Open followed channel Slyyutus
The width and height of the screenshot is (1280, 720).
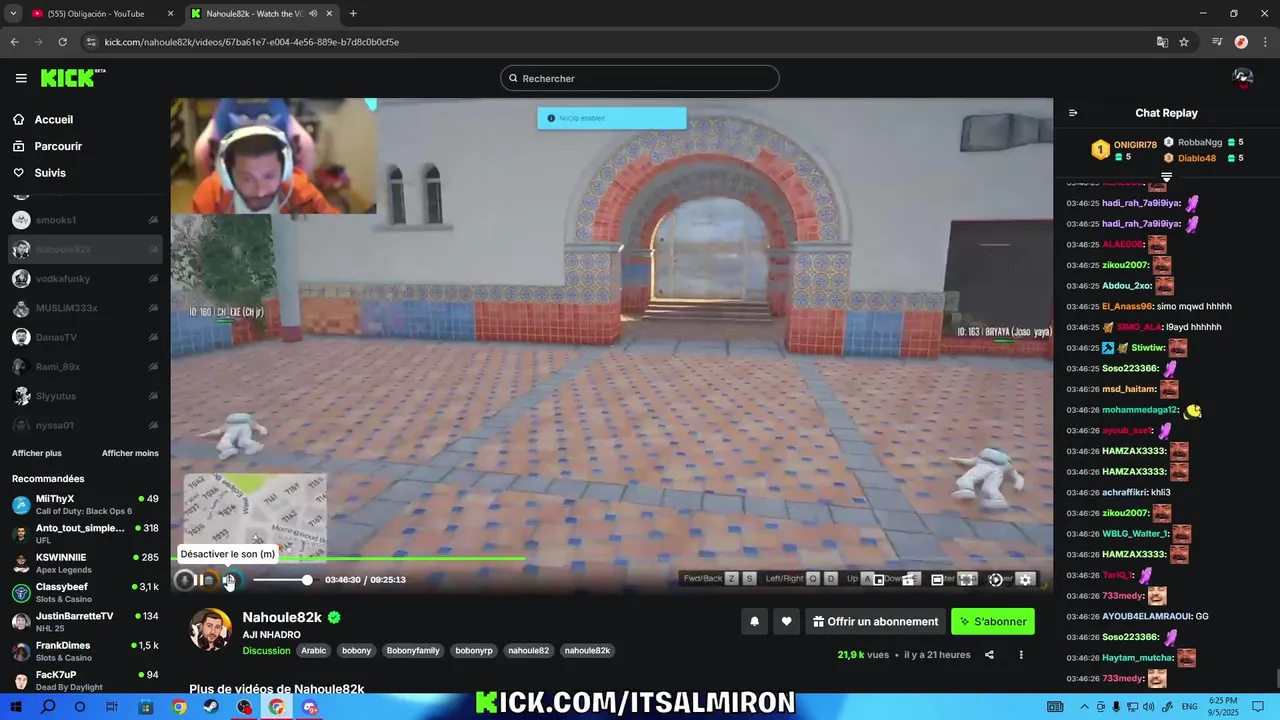(85, 396)
